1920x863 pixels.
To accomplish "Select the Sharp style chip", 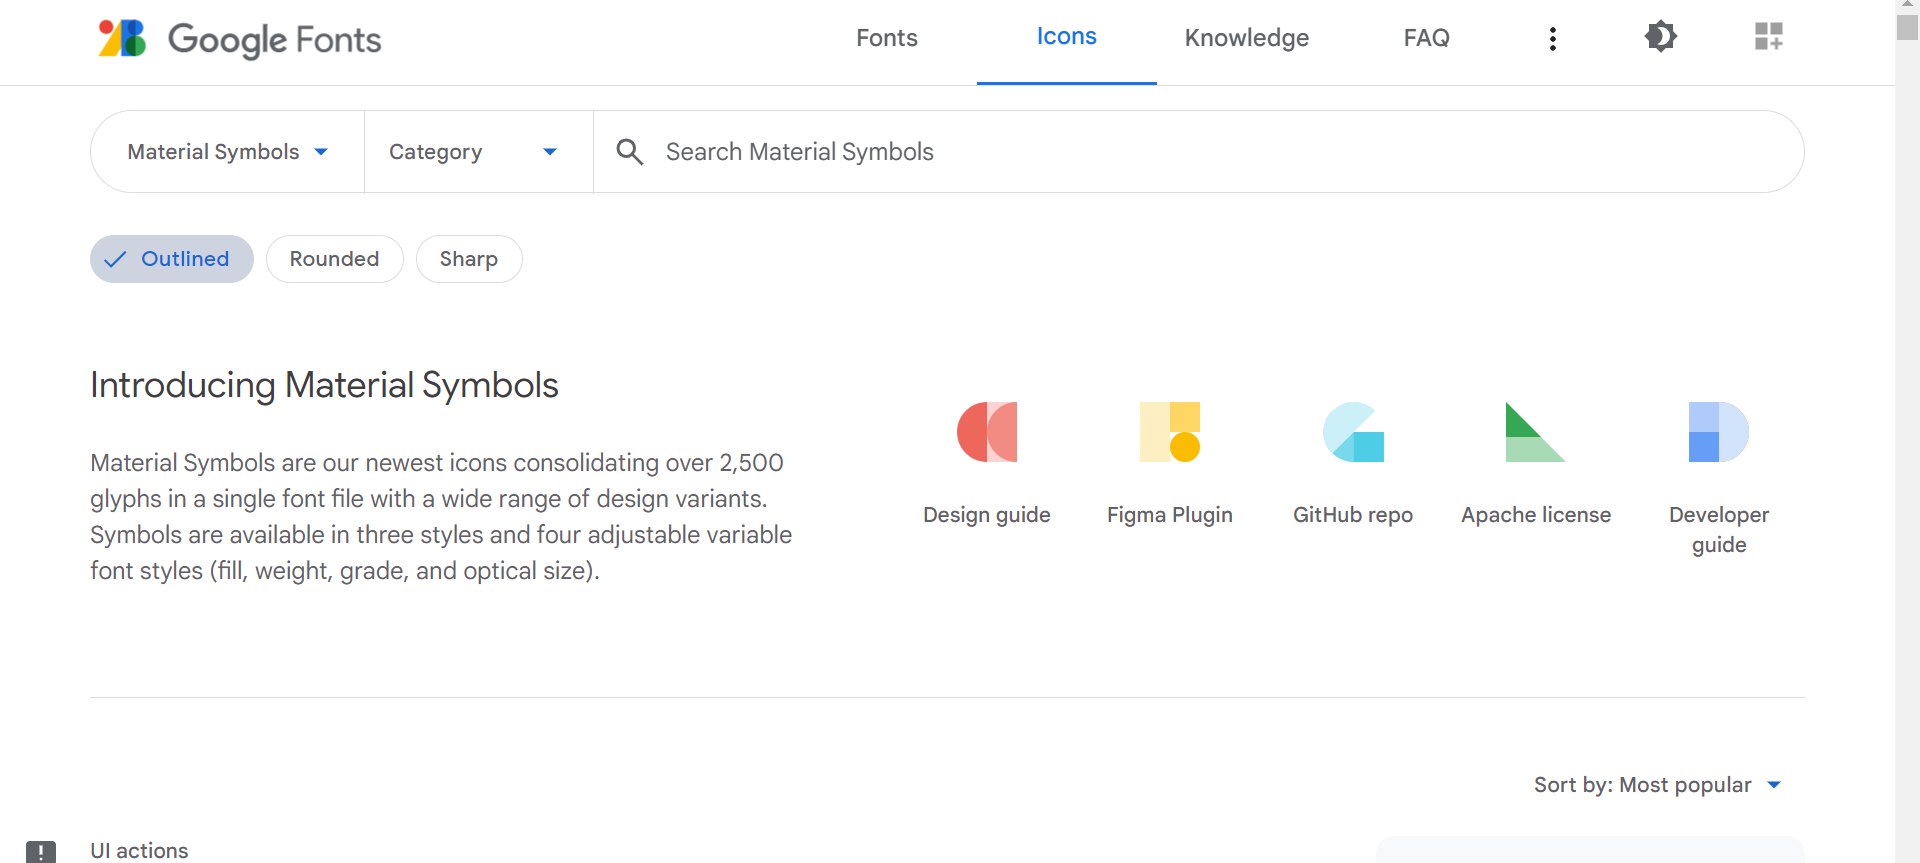I will pyautogui.click(x=469, y=259).
